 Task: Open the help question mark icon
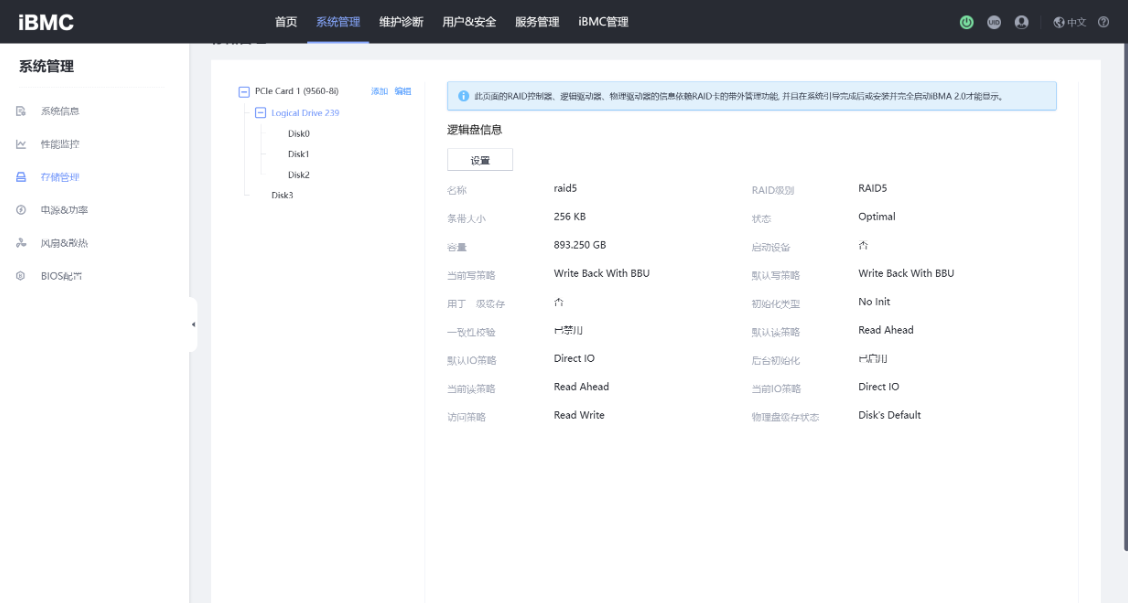coord(1103,22)
